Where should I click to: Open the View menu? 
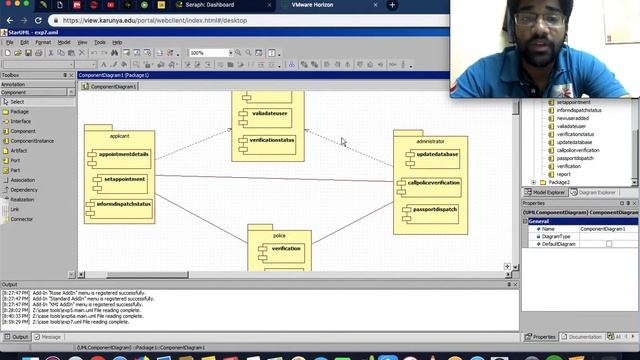pyautogui.click(x=82, y=42)
